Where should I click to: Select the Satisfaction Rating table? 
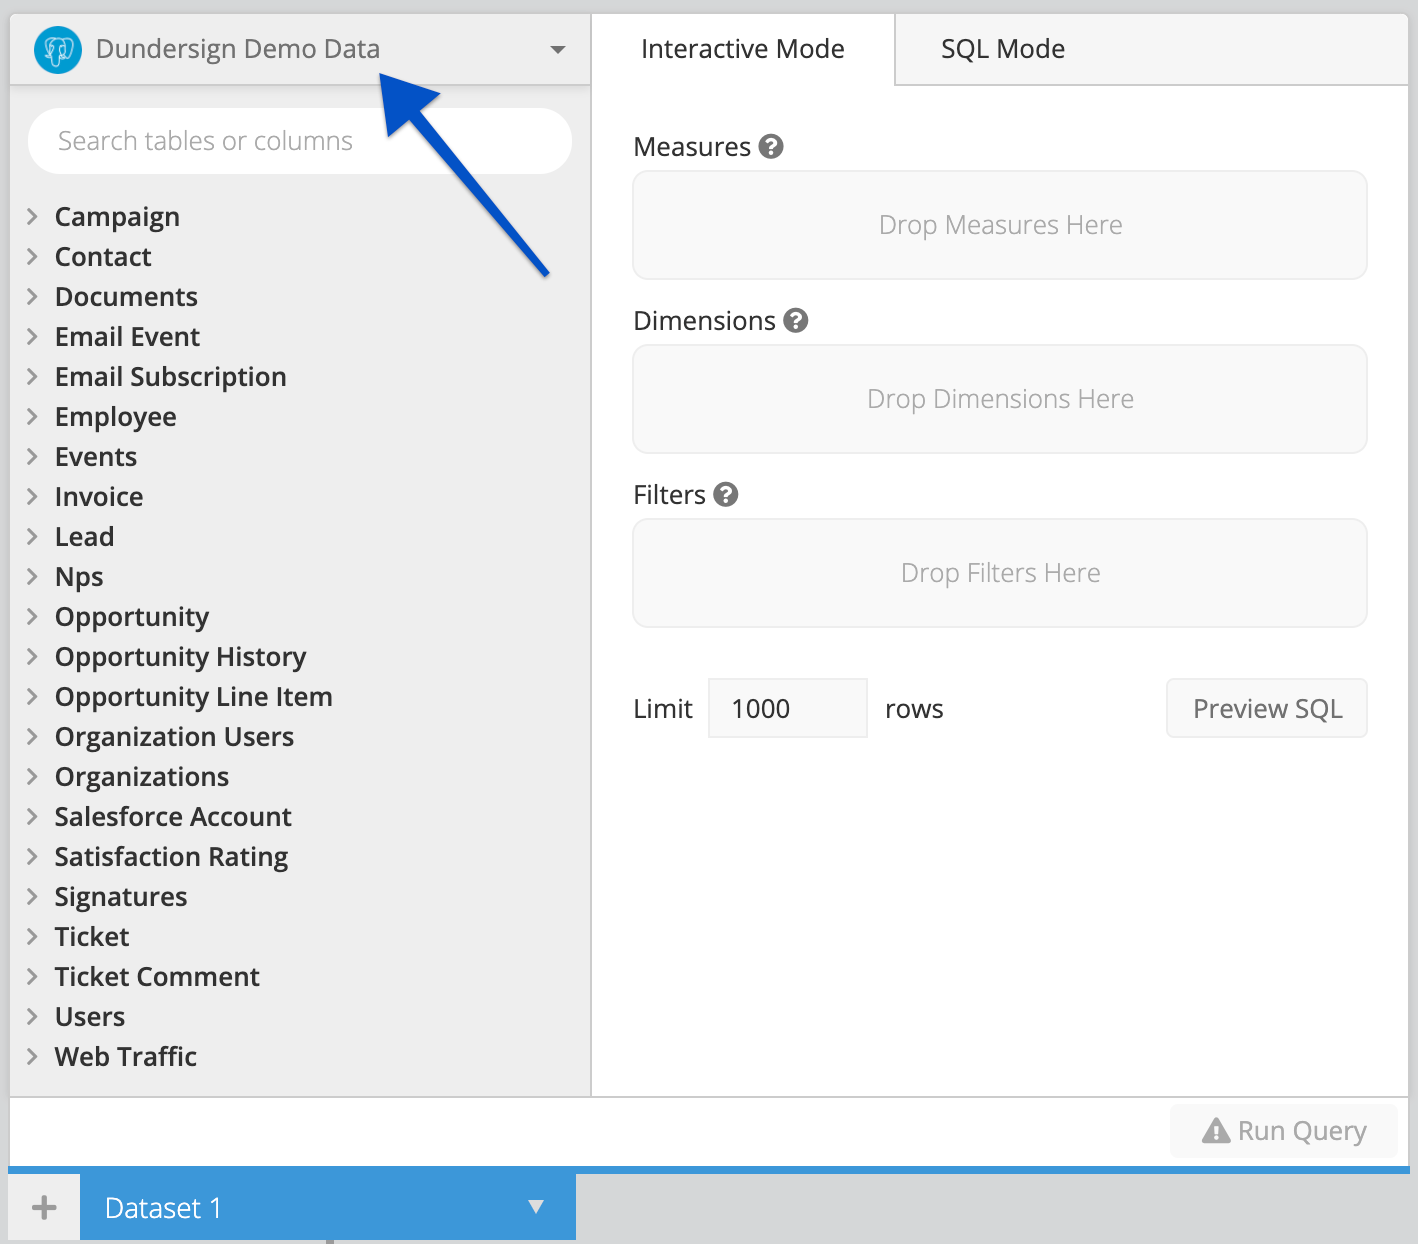click(171, 857)
